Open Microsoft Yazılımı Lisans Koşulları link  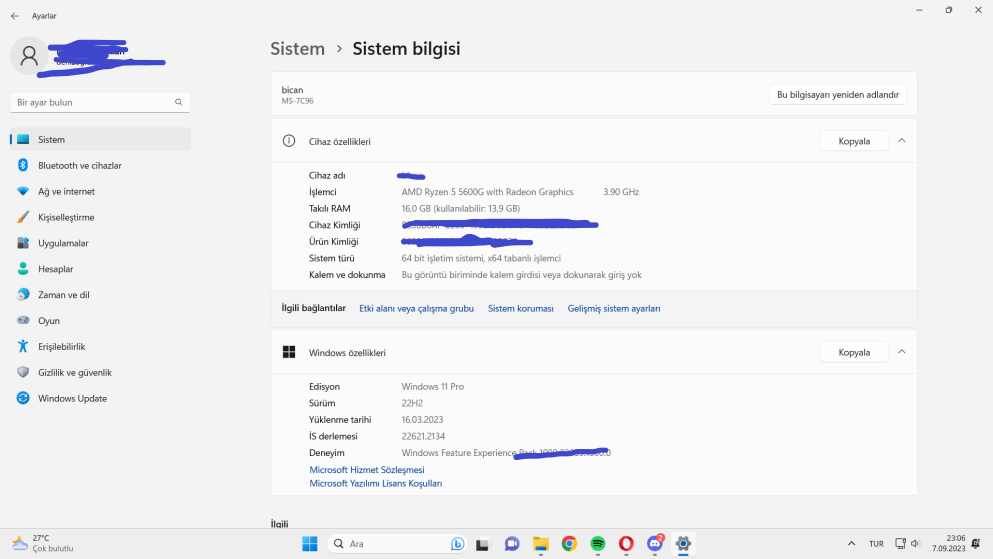tap(376, 483)
